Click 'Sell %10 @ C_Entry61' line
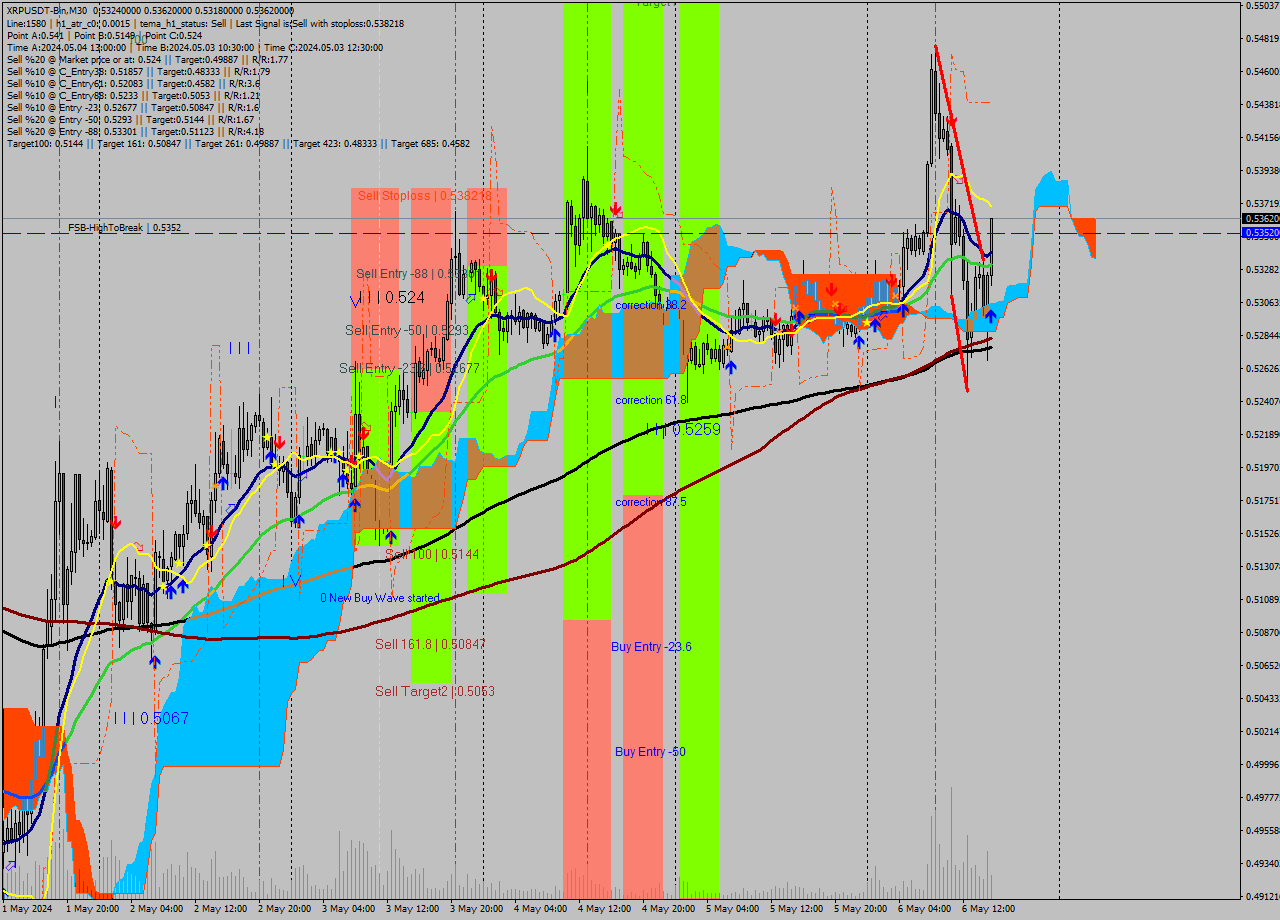 [133, 83]
